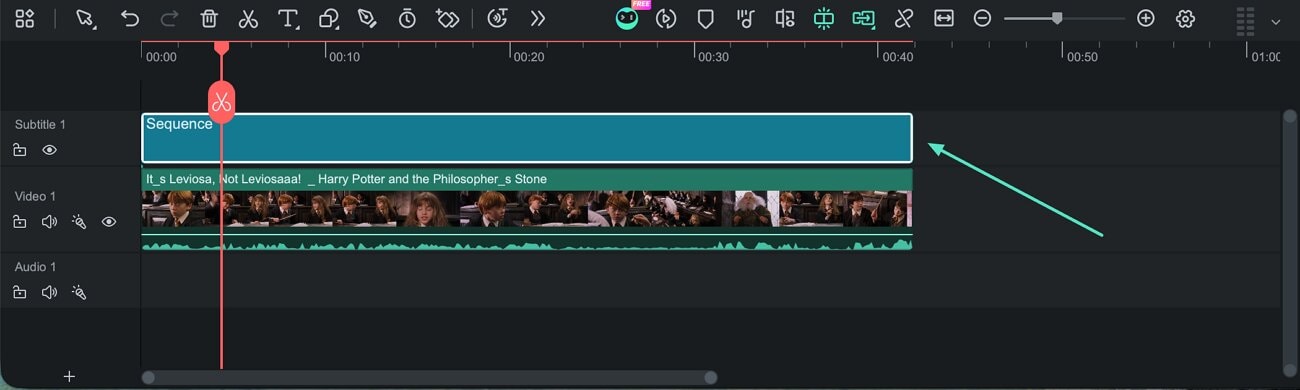
Task: Toggle timeline snapping green icon
Action: pos(824,18)
